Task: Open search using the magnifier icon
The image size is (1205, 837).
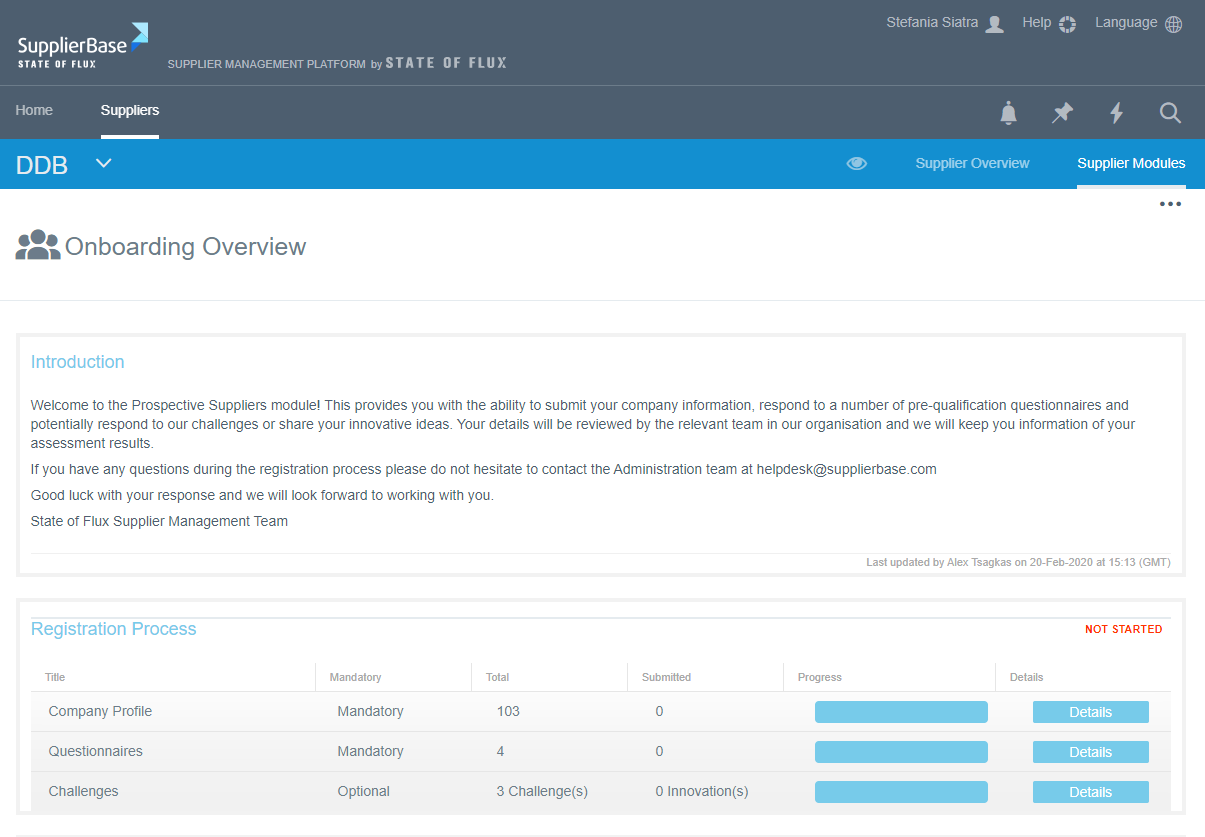Action: click(x=1170, y=113)
